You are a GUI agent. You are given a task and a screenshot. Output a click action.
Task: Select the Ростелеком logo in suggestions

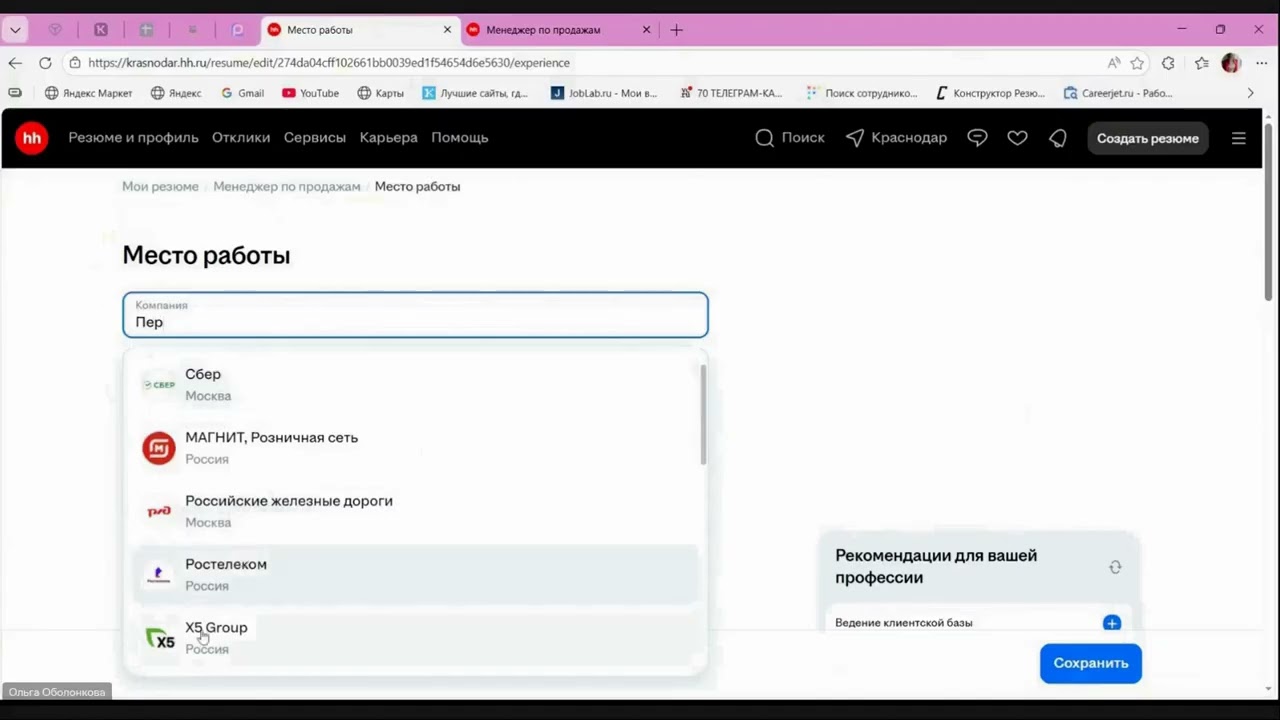click(159, 575)
